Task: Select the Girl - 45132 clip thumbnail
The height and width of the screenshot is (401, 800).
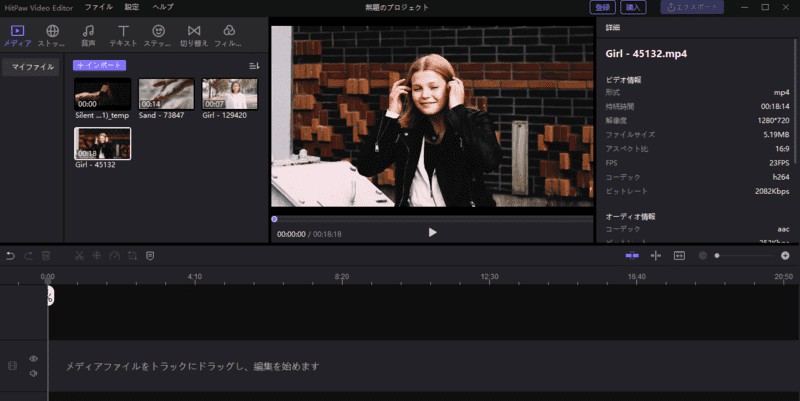Action: [103, 143]
